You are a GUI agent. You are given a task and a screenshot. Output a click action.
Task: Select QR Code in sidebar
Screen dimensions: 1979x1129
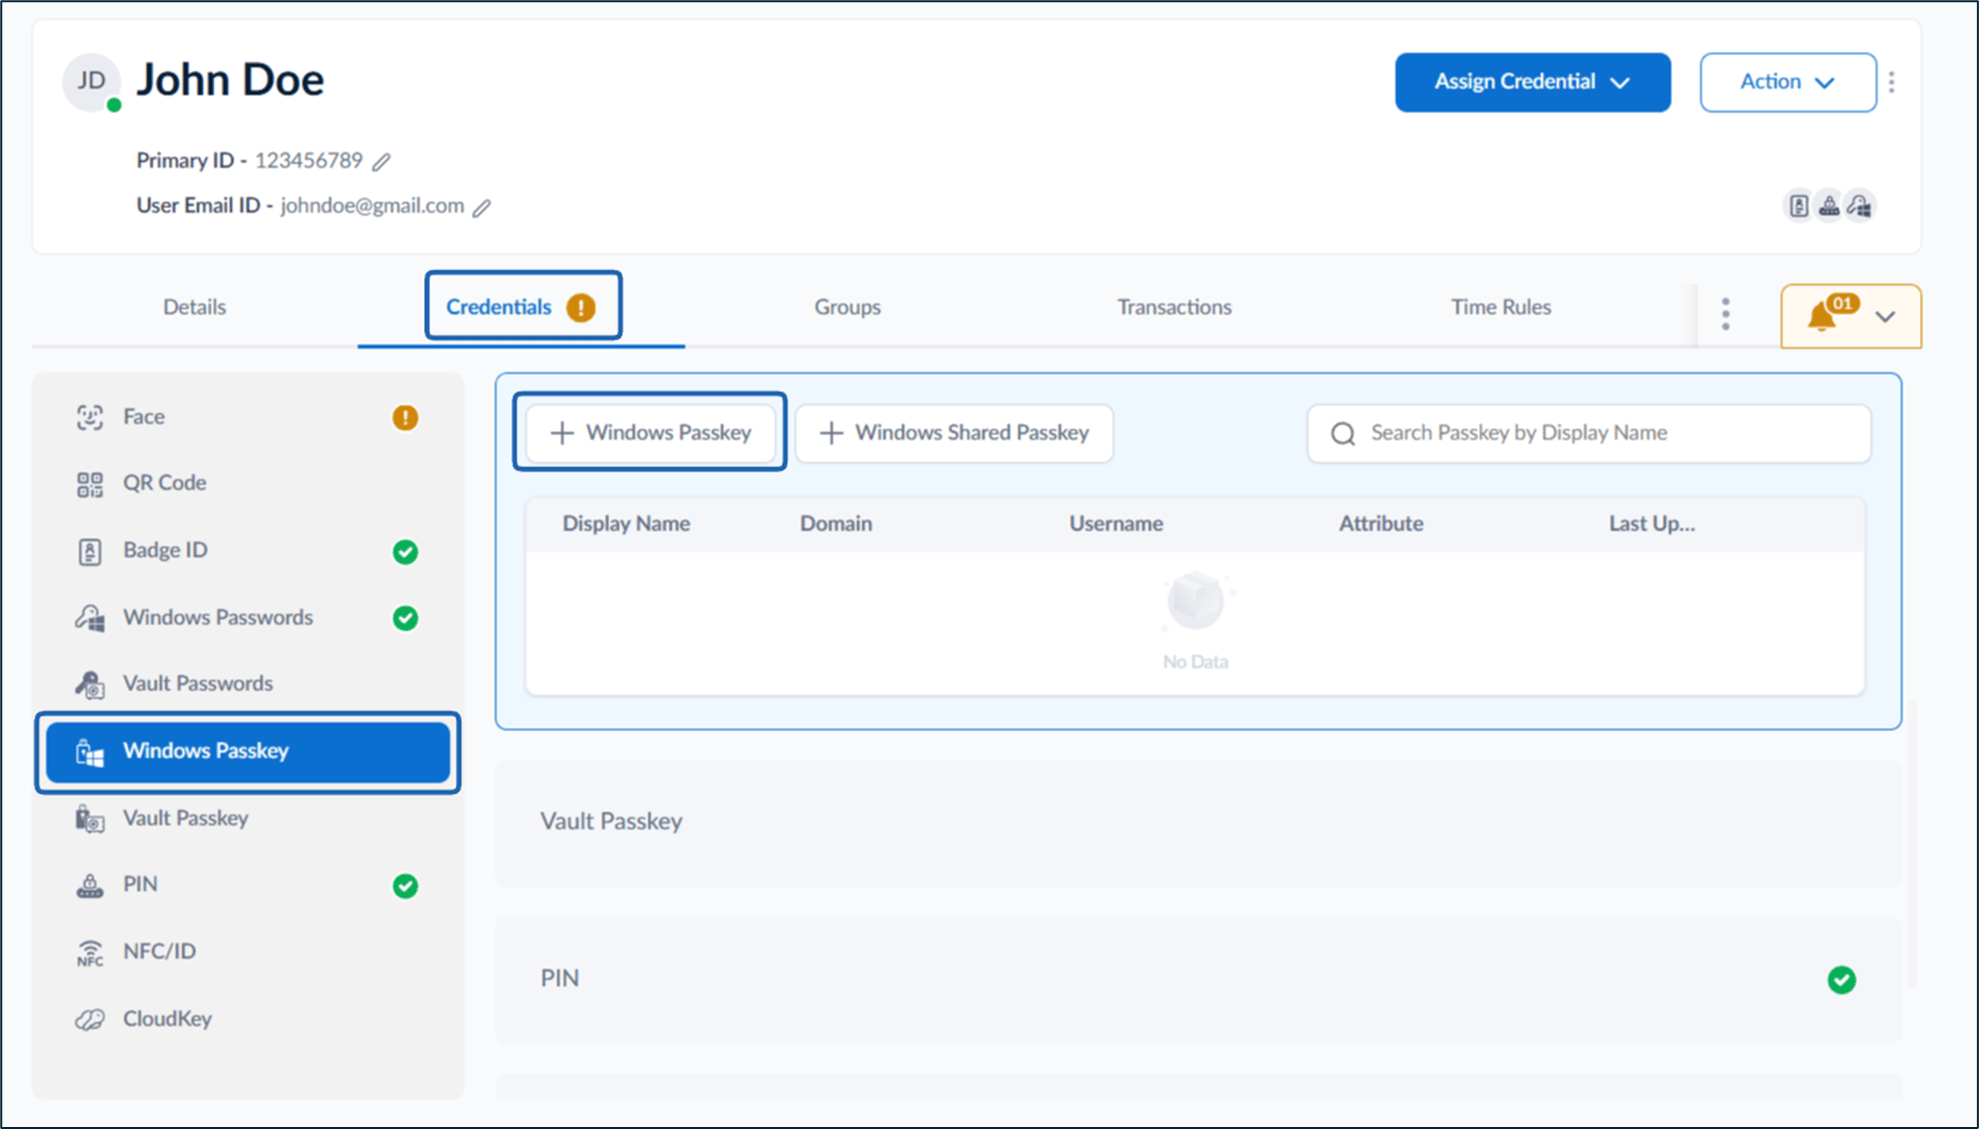tap(247, 483)
